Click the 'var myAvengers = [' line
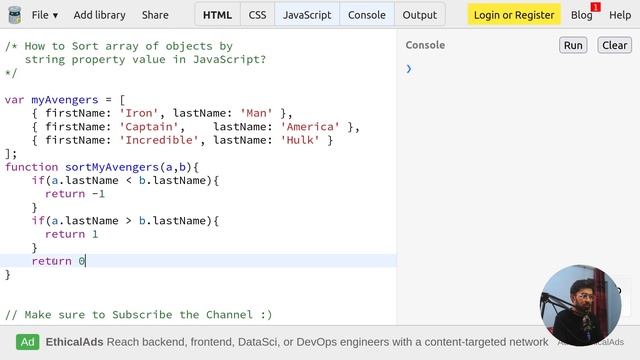 [x=65, y=100]
